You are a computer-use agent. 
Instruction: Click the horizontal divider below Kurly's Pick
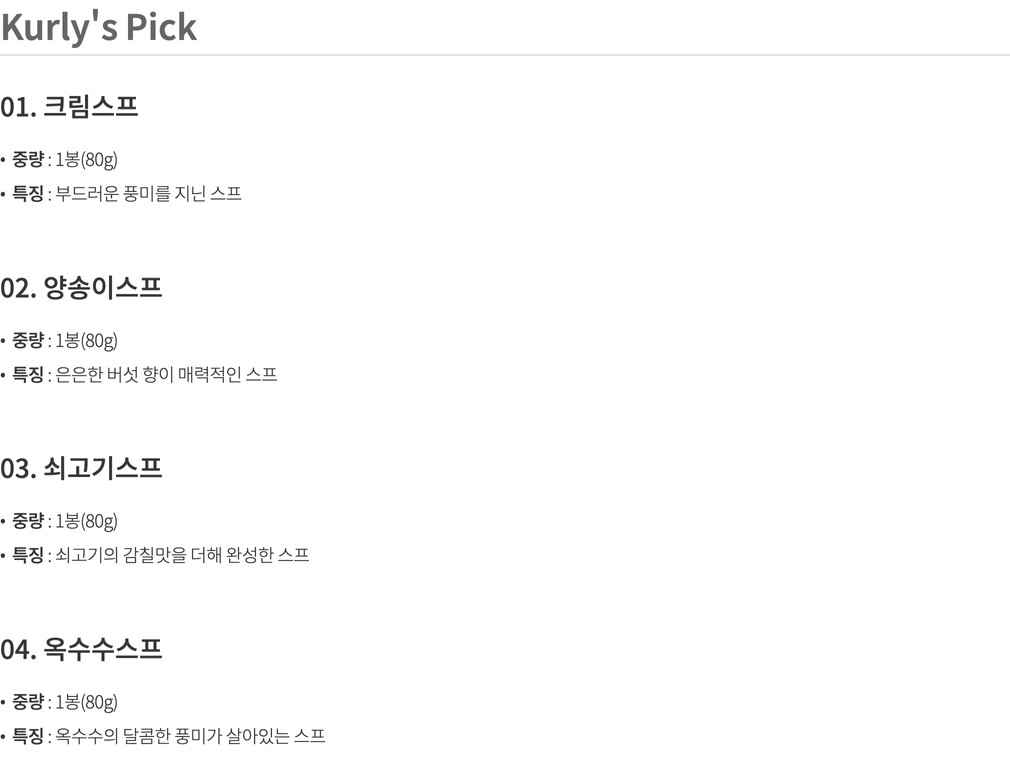pyautogui.click(x=505, y=55)
